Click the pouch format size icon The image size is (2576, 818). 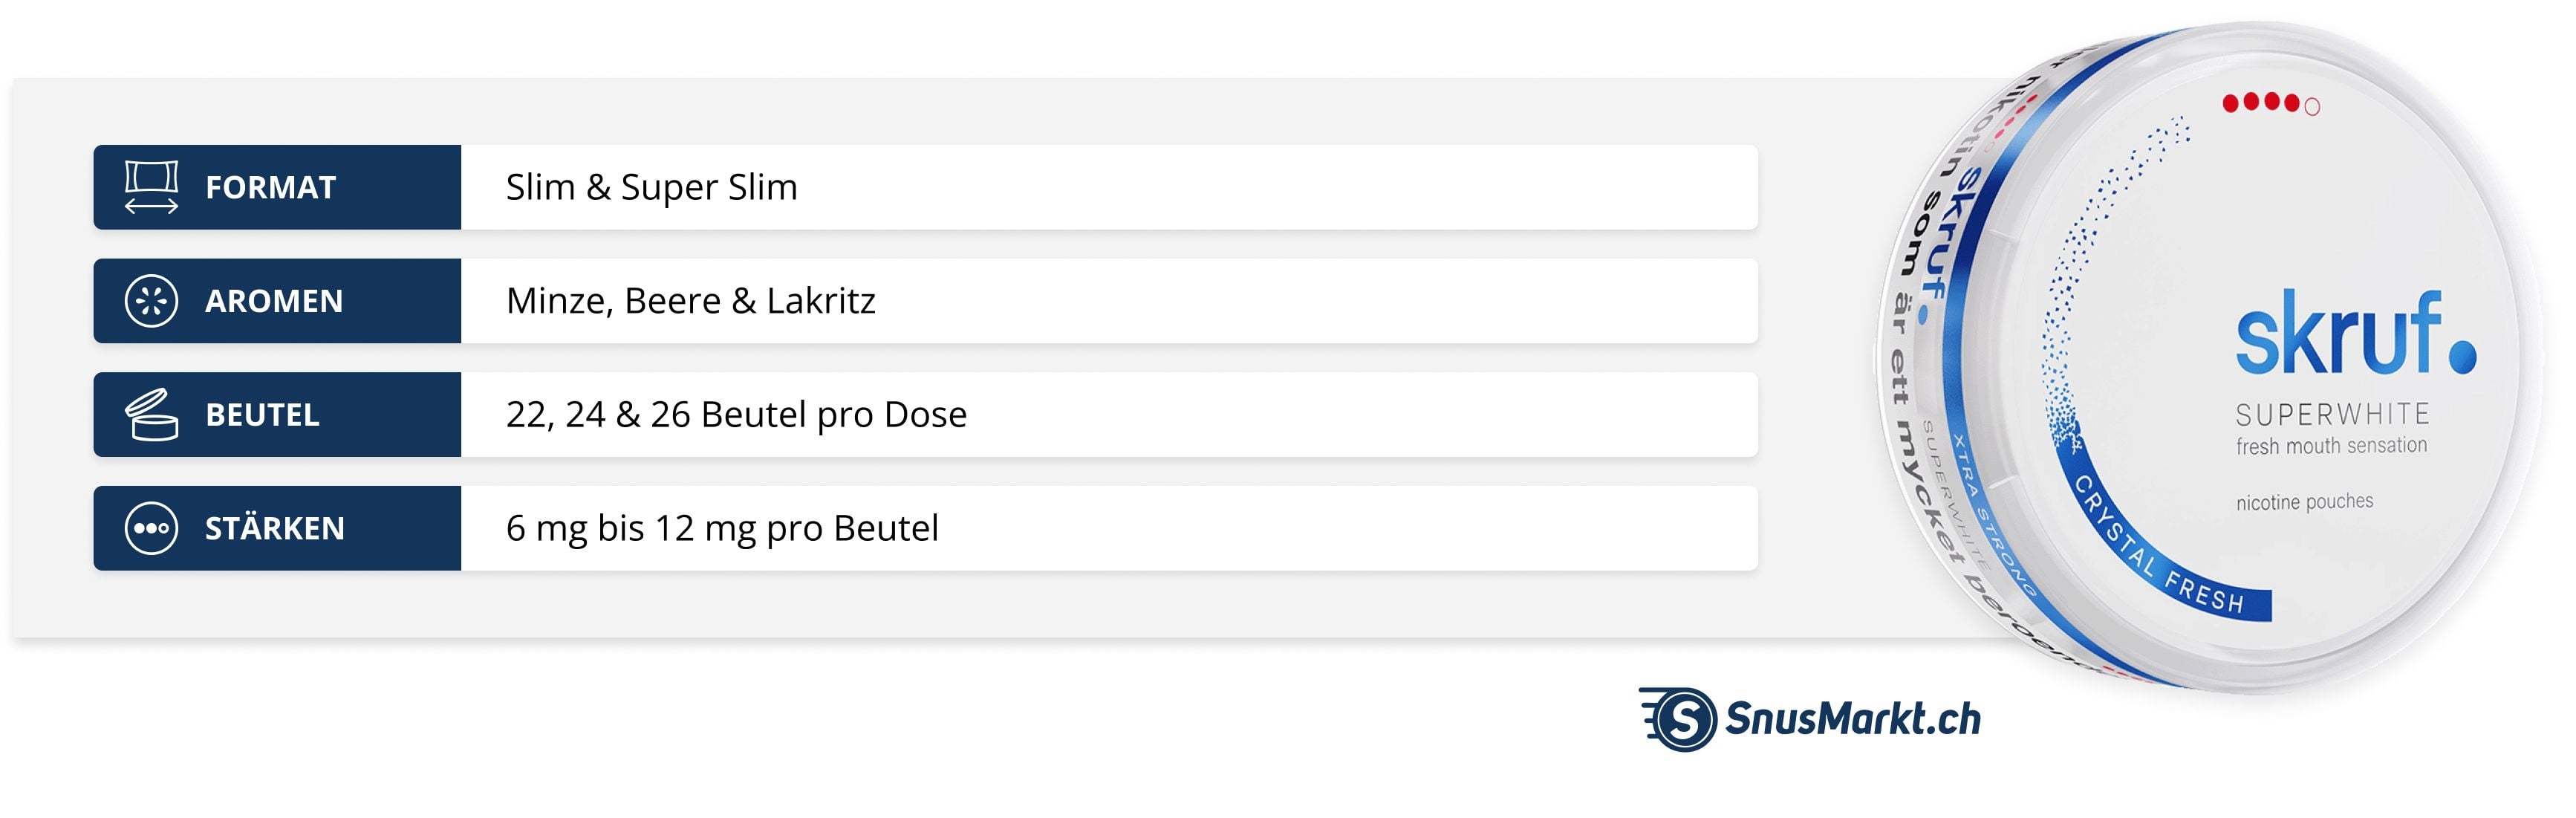(151, 187)
